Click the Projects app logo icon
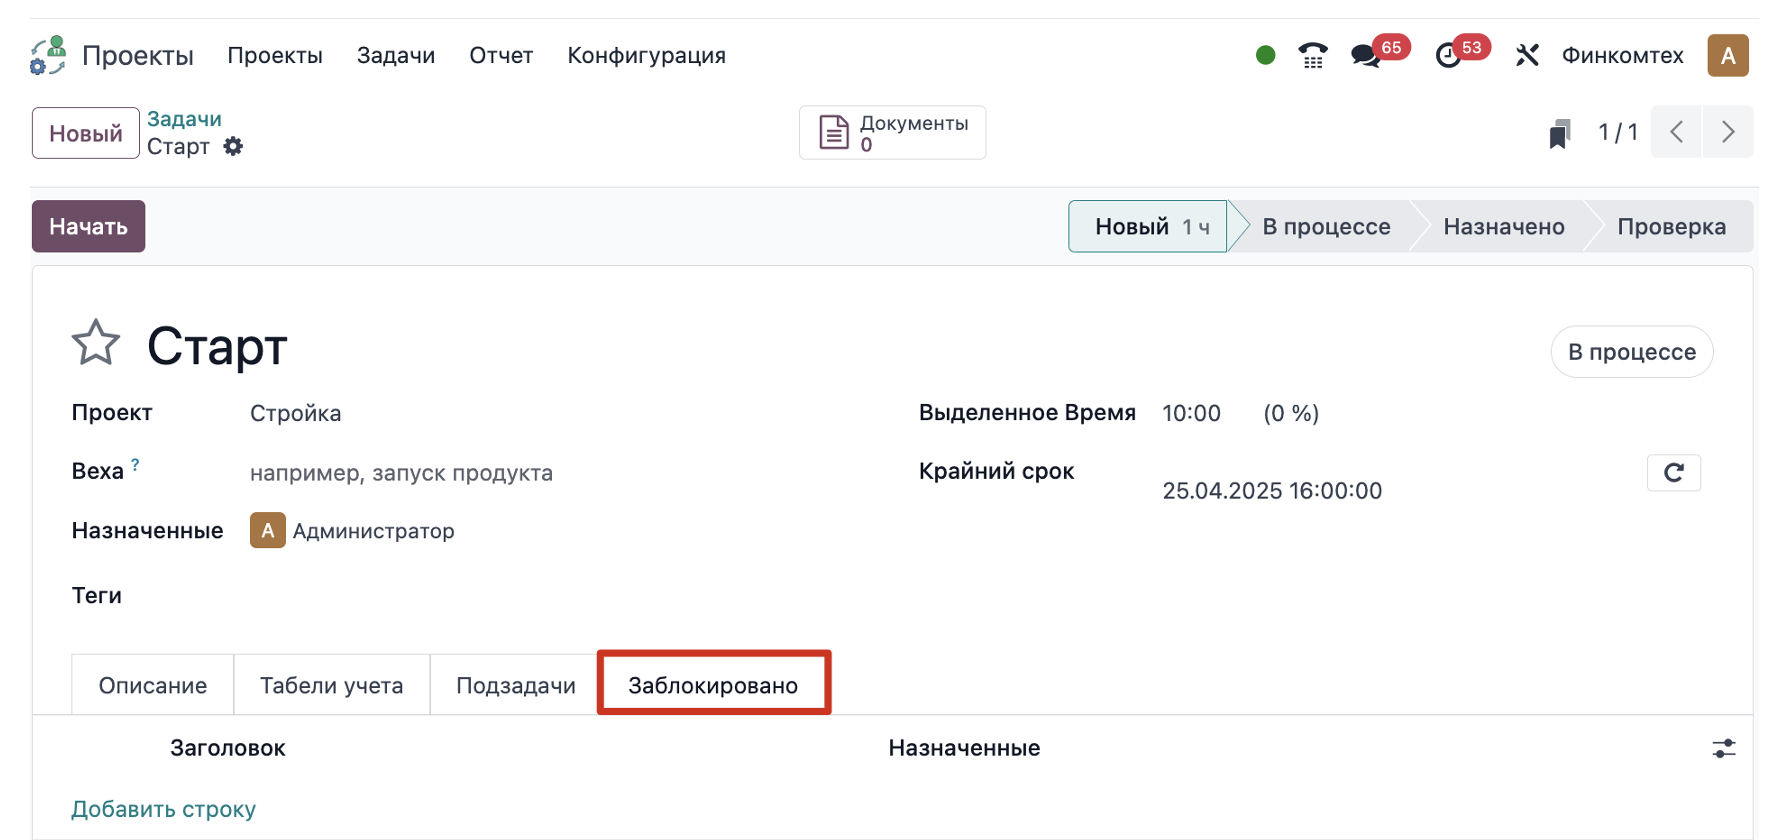The height and width of the screenshot is (840, 1780). [x=48, y=55]
